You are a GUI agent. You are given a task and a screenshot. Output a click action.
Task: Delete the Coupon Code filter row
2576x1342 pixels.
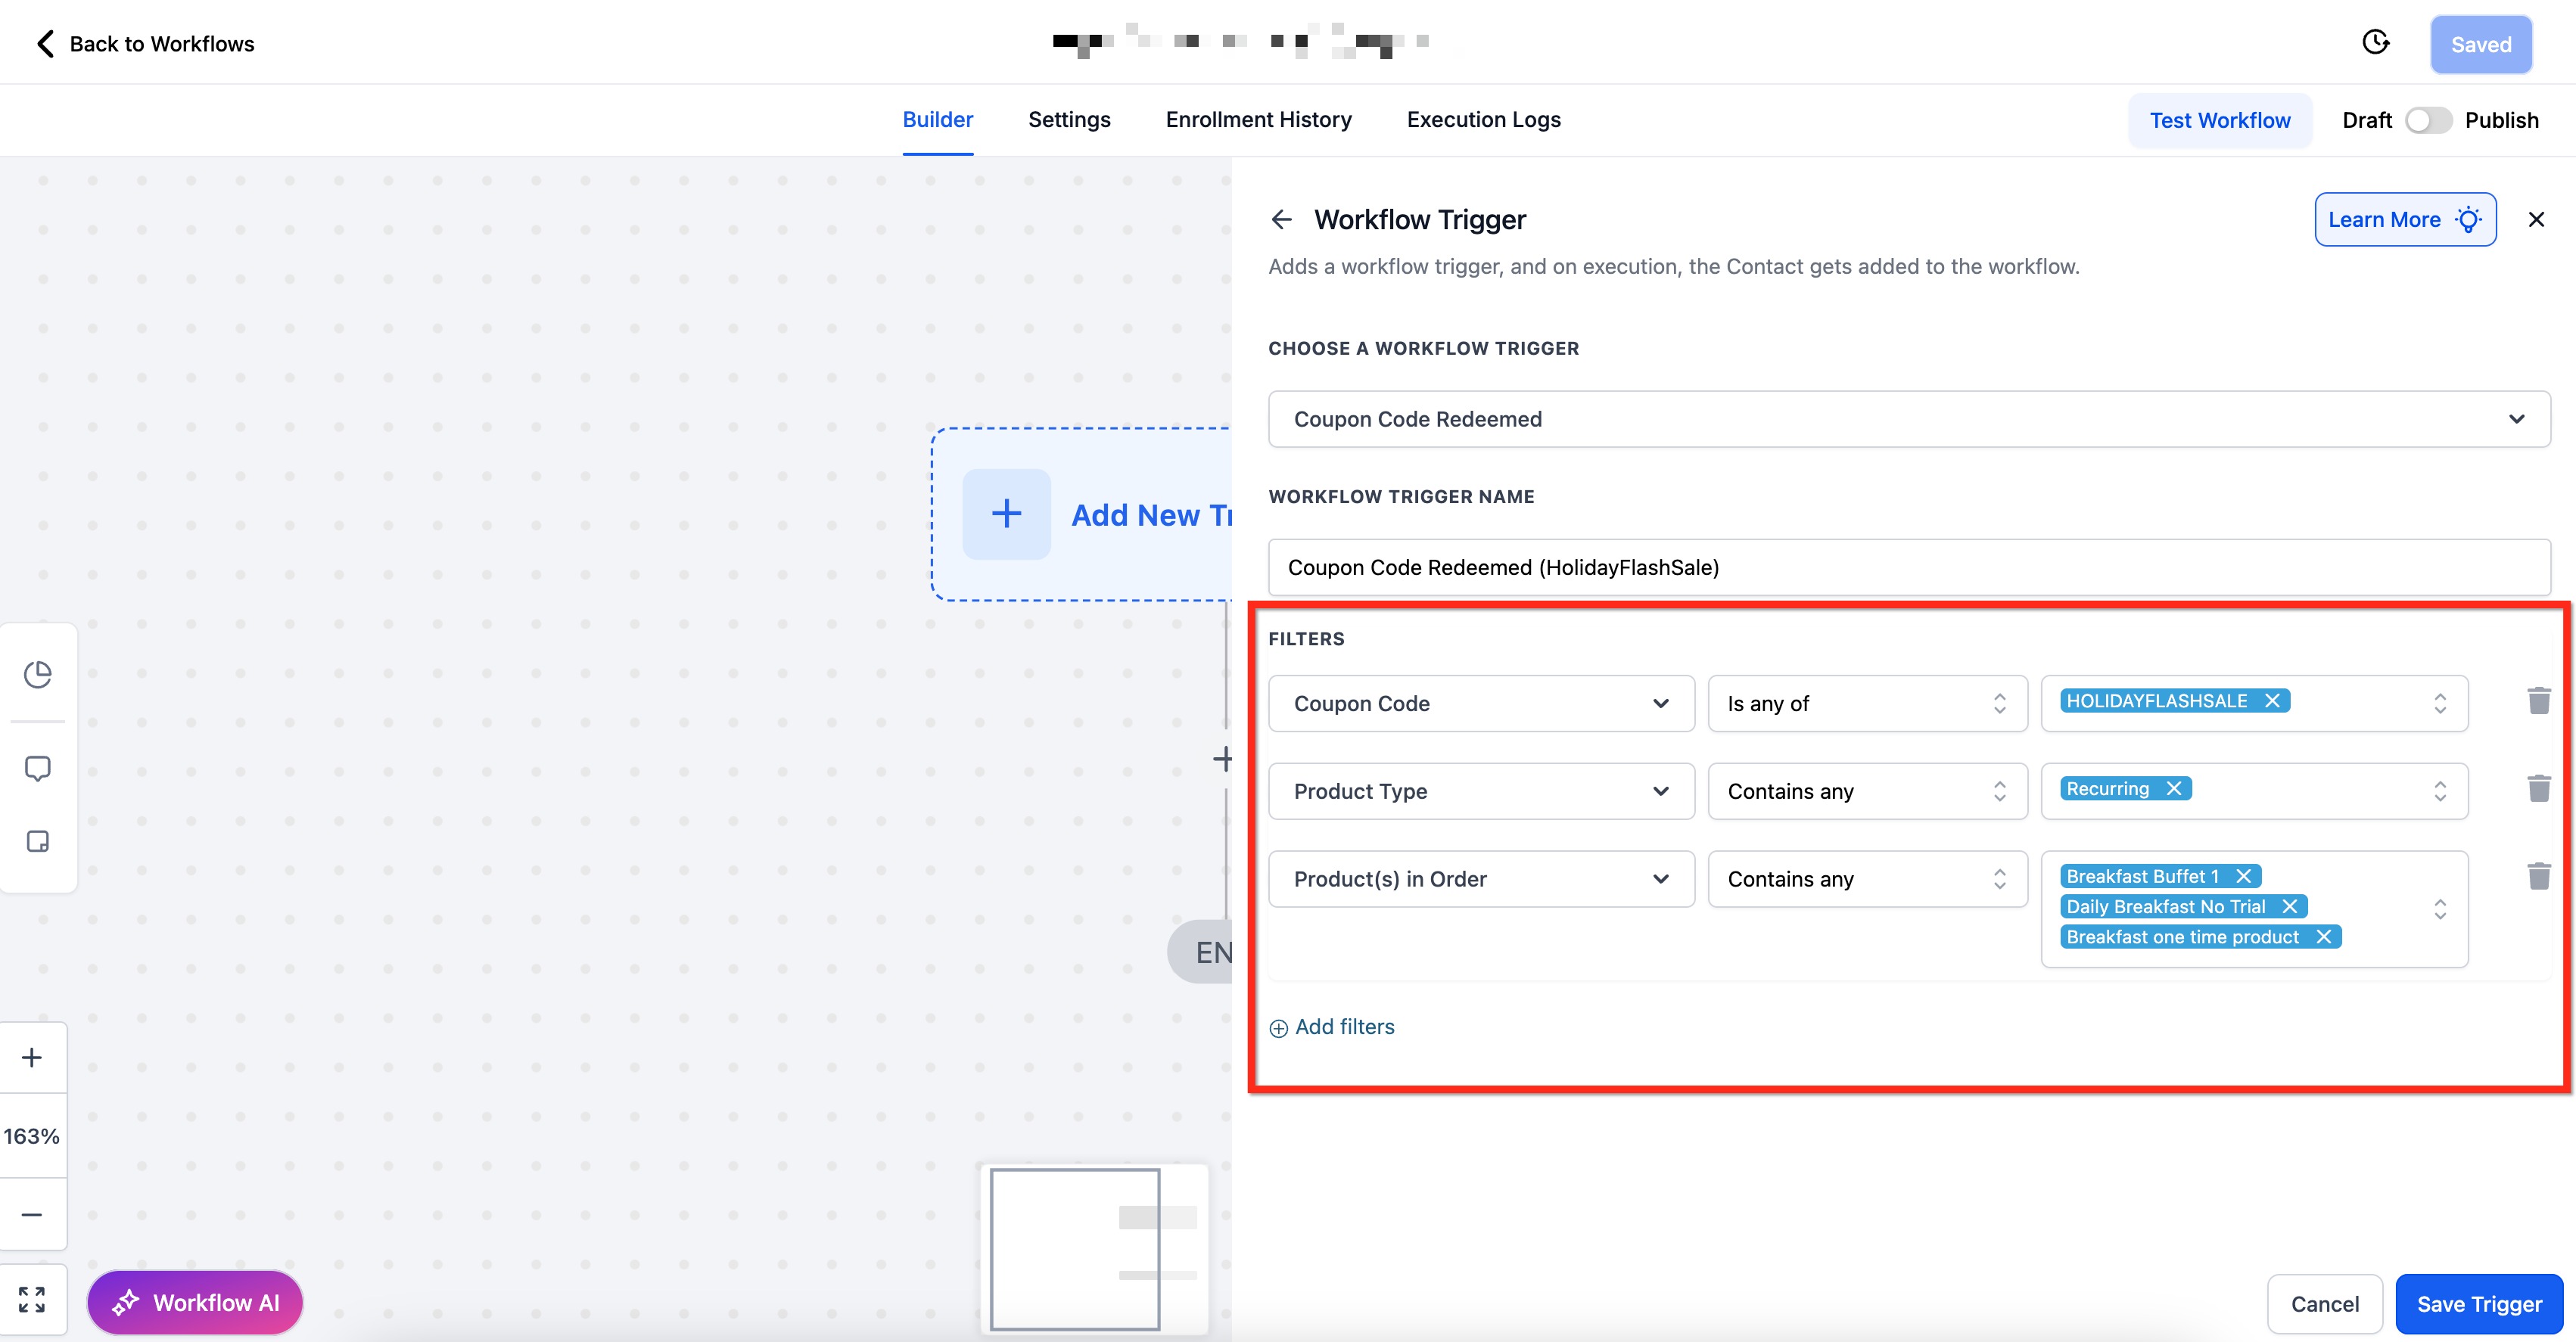click(x=2538, y=701)
